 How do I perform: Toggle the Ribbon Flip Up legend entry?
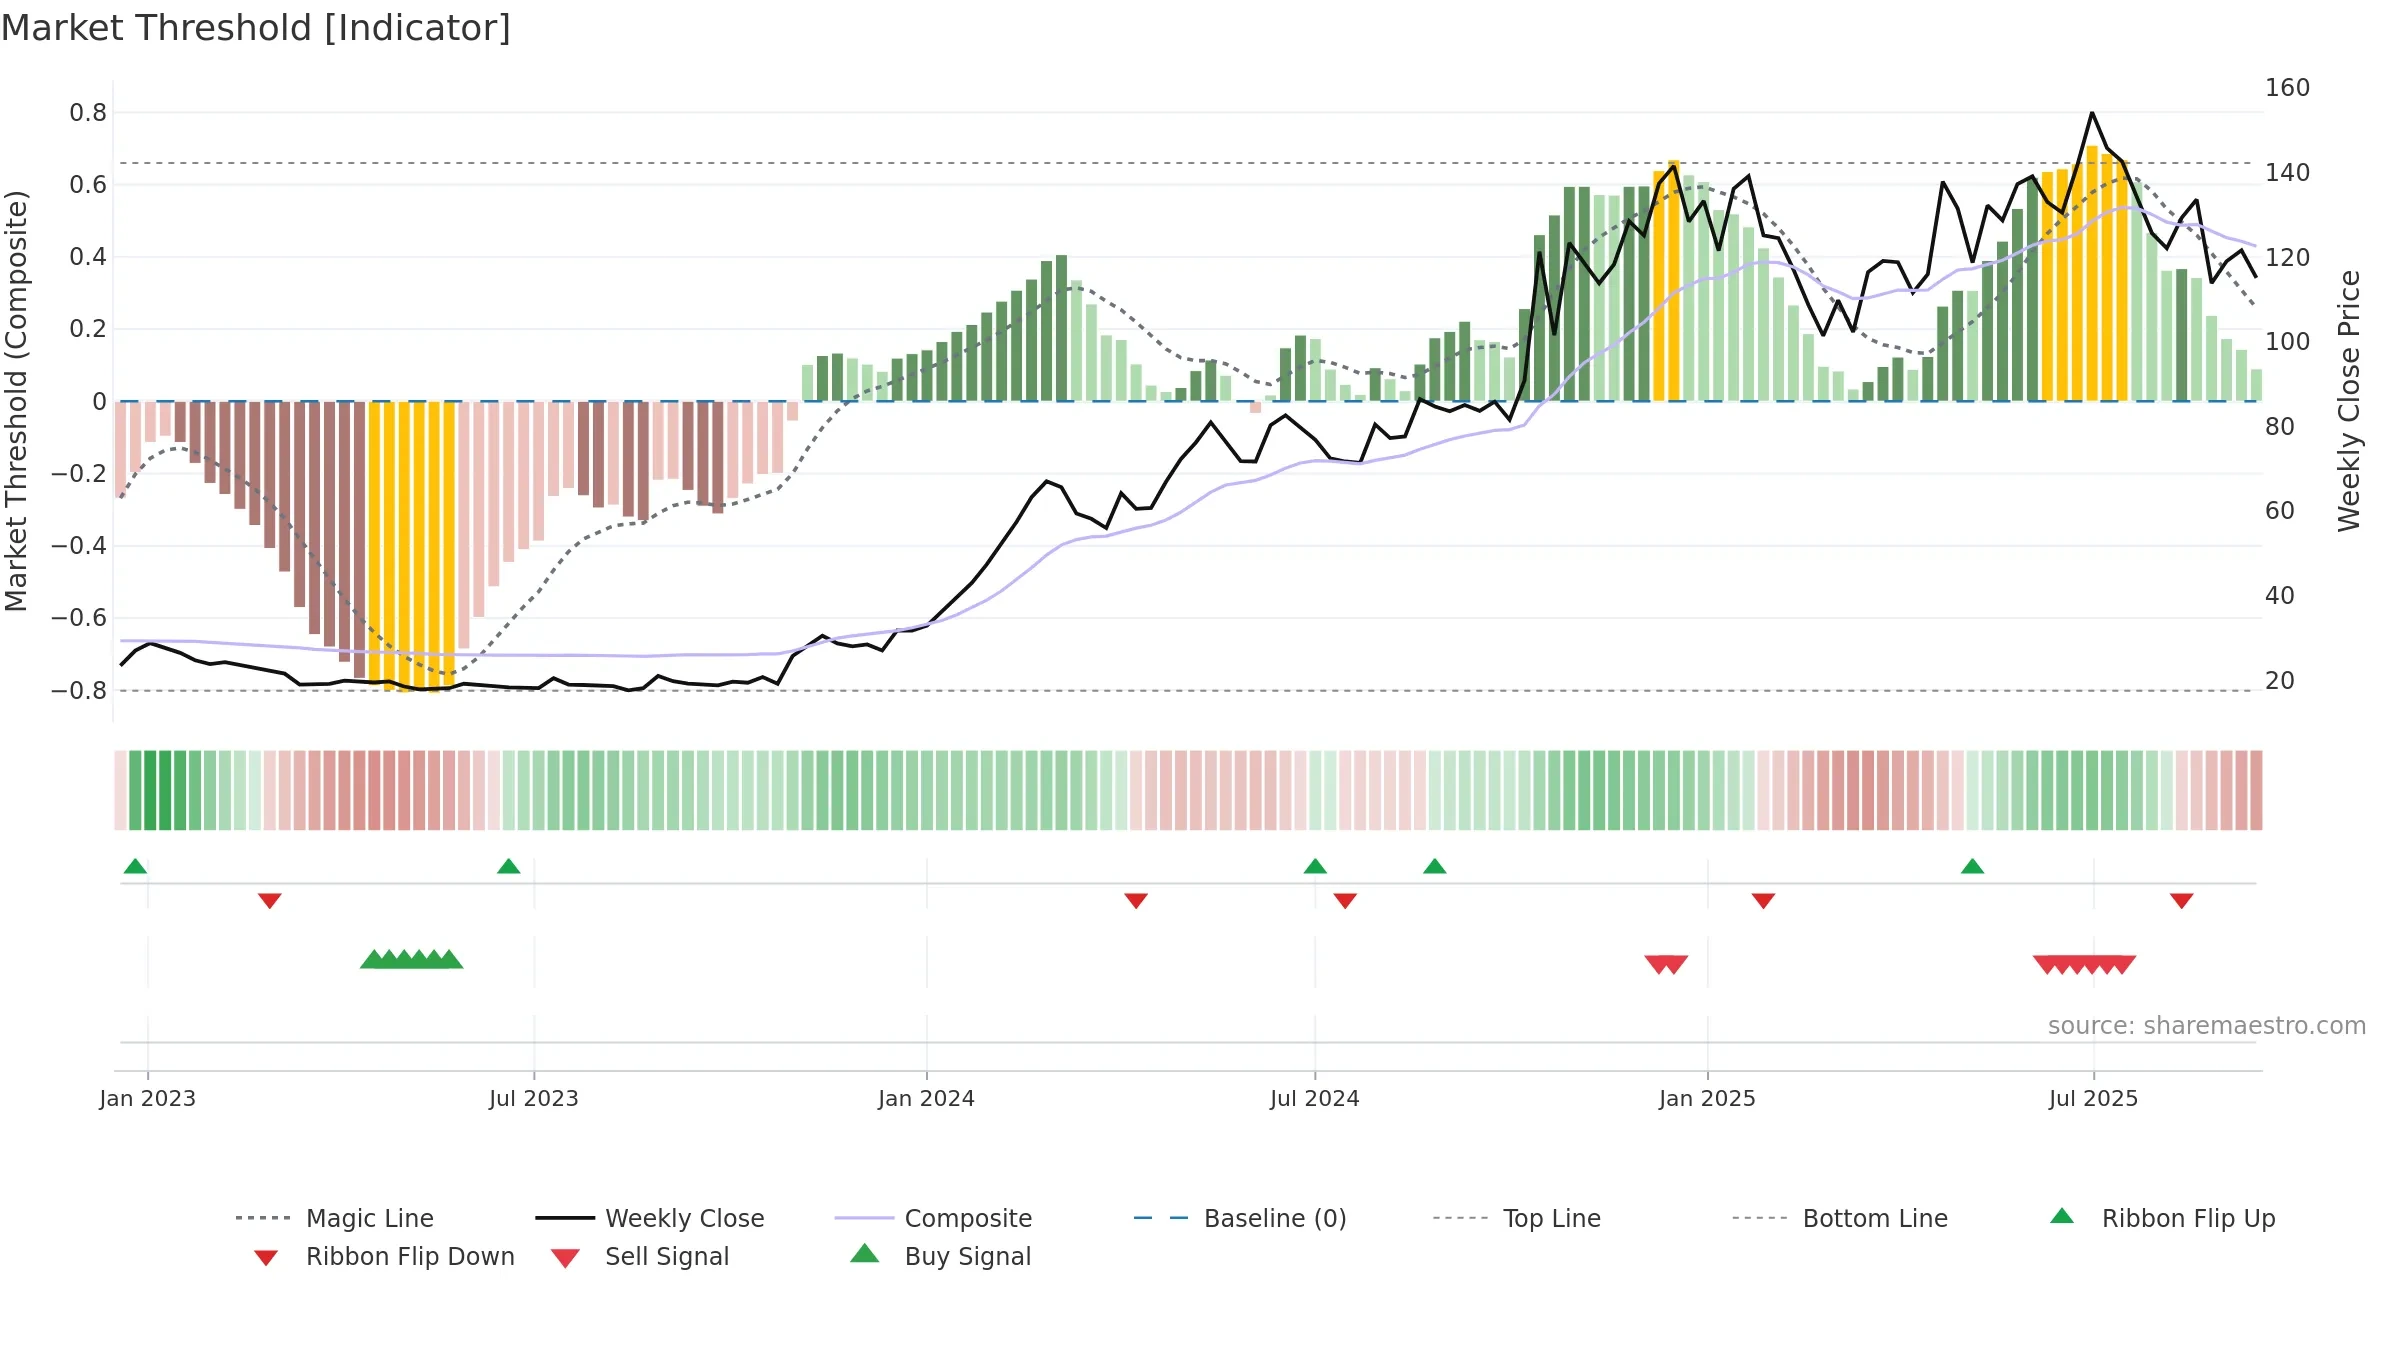point(2162,1218)
